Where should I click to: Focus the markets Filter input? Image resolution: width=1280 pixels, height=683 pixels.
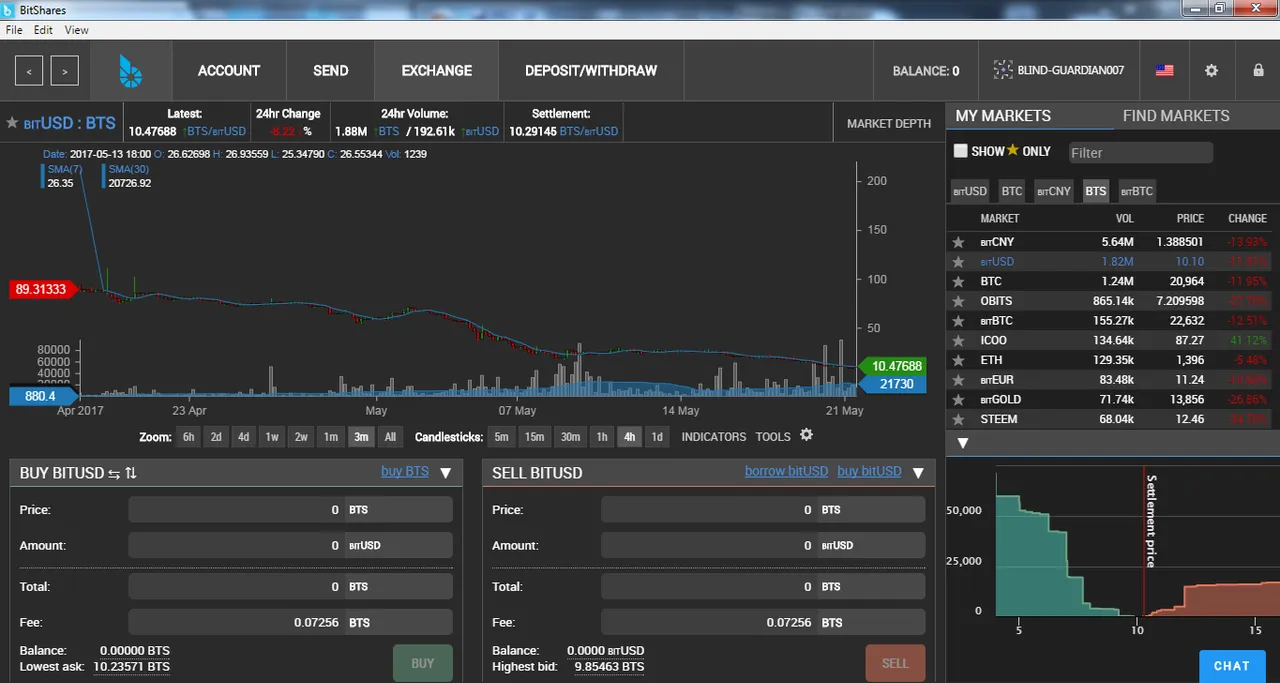pos(1140,153)
